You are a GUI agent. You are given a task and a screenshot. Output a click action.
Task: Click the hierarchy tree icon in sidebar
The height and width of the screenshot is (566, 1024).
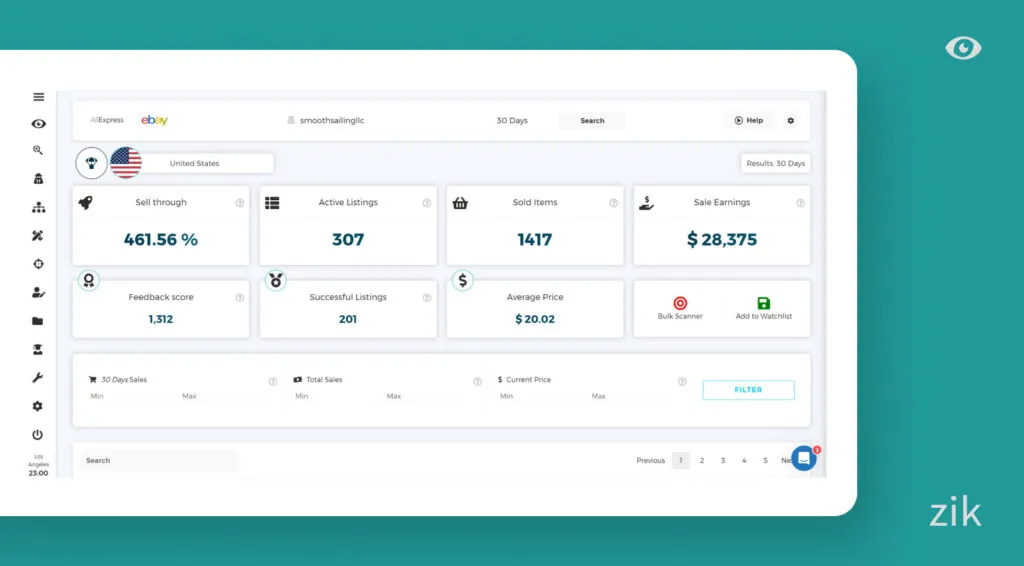(38, 208)
